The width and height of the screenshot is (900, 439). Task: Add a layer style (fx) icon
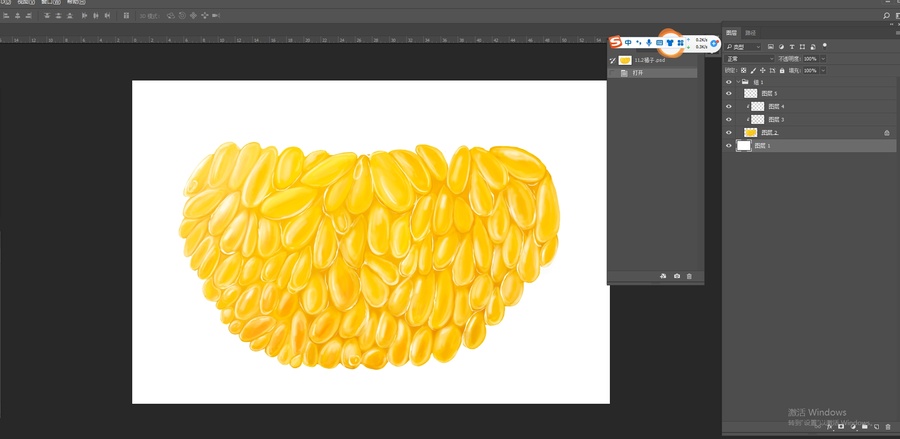click(829, 426)
